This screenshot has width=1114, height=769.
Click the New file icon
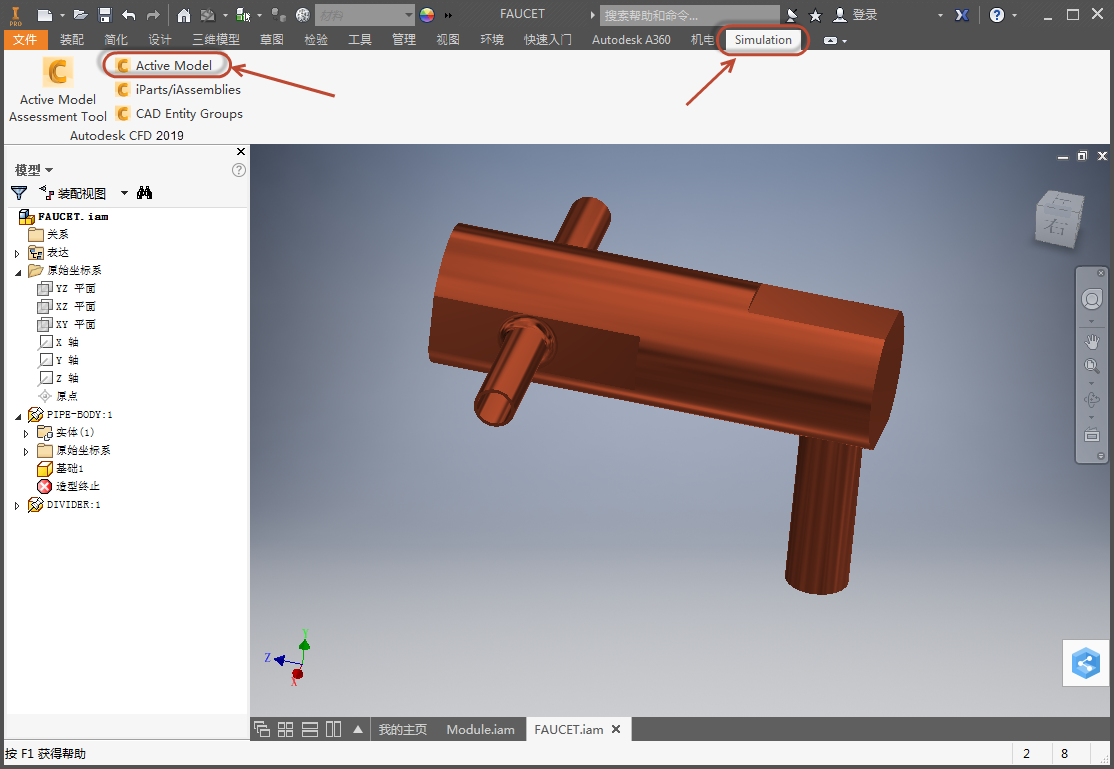point(45,15)
